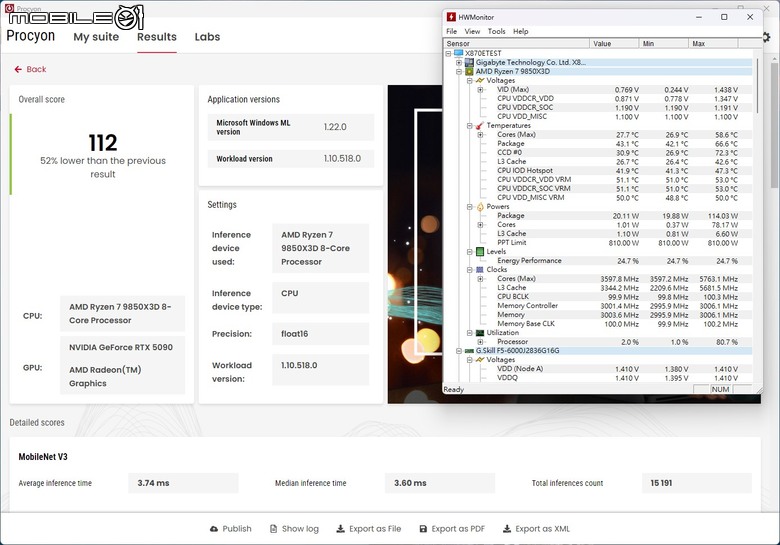Switch to the Results tab
Viewport: 780px width, 545px height.
tap(157, 37)
